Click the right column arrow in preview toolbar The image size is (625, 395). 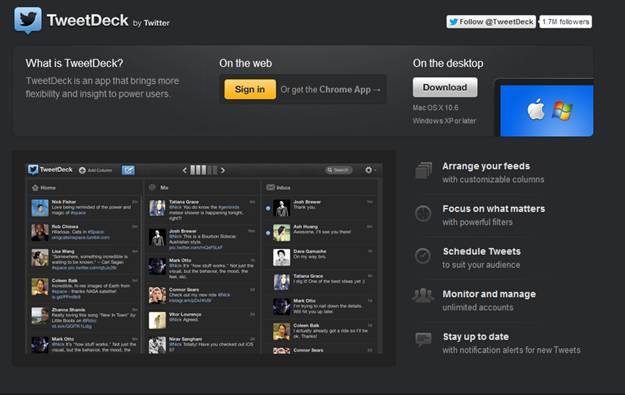coord(223,171)
